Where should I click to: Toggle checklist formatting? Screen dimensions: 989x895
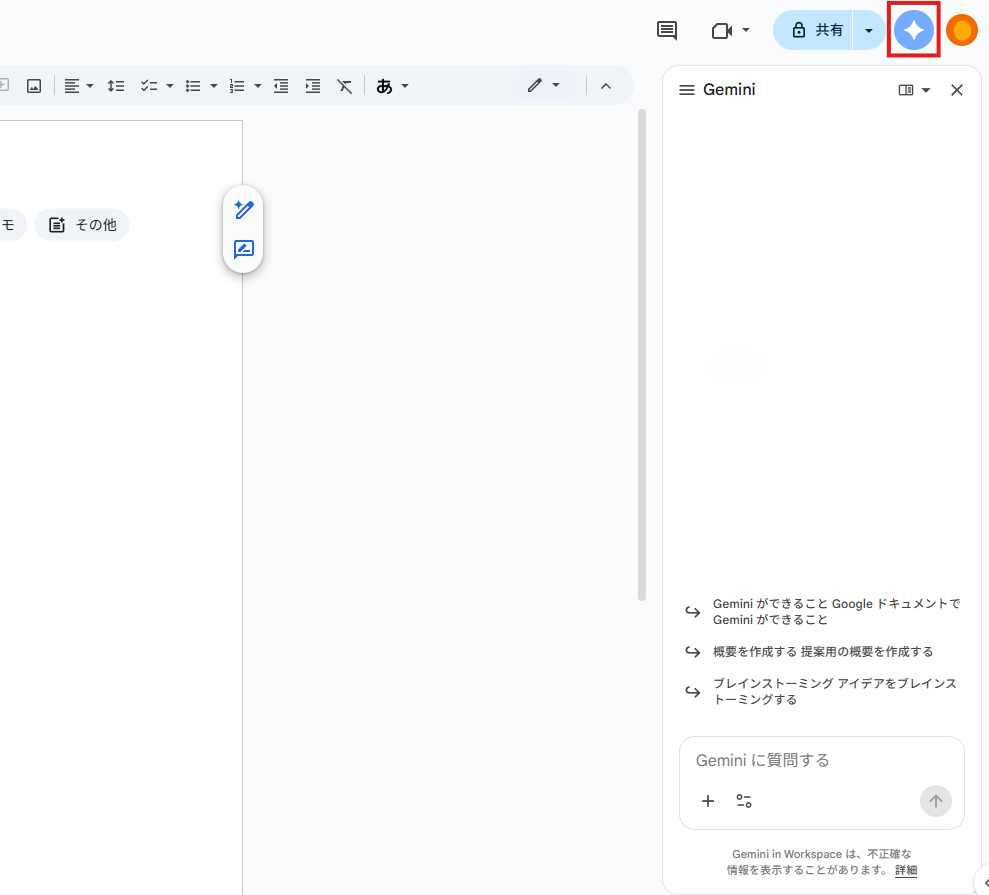150,85
